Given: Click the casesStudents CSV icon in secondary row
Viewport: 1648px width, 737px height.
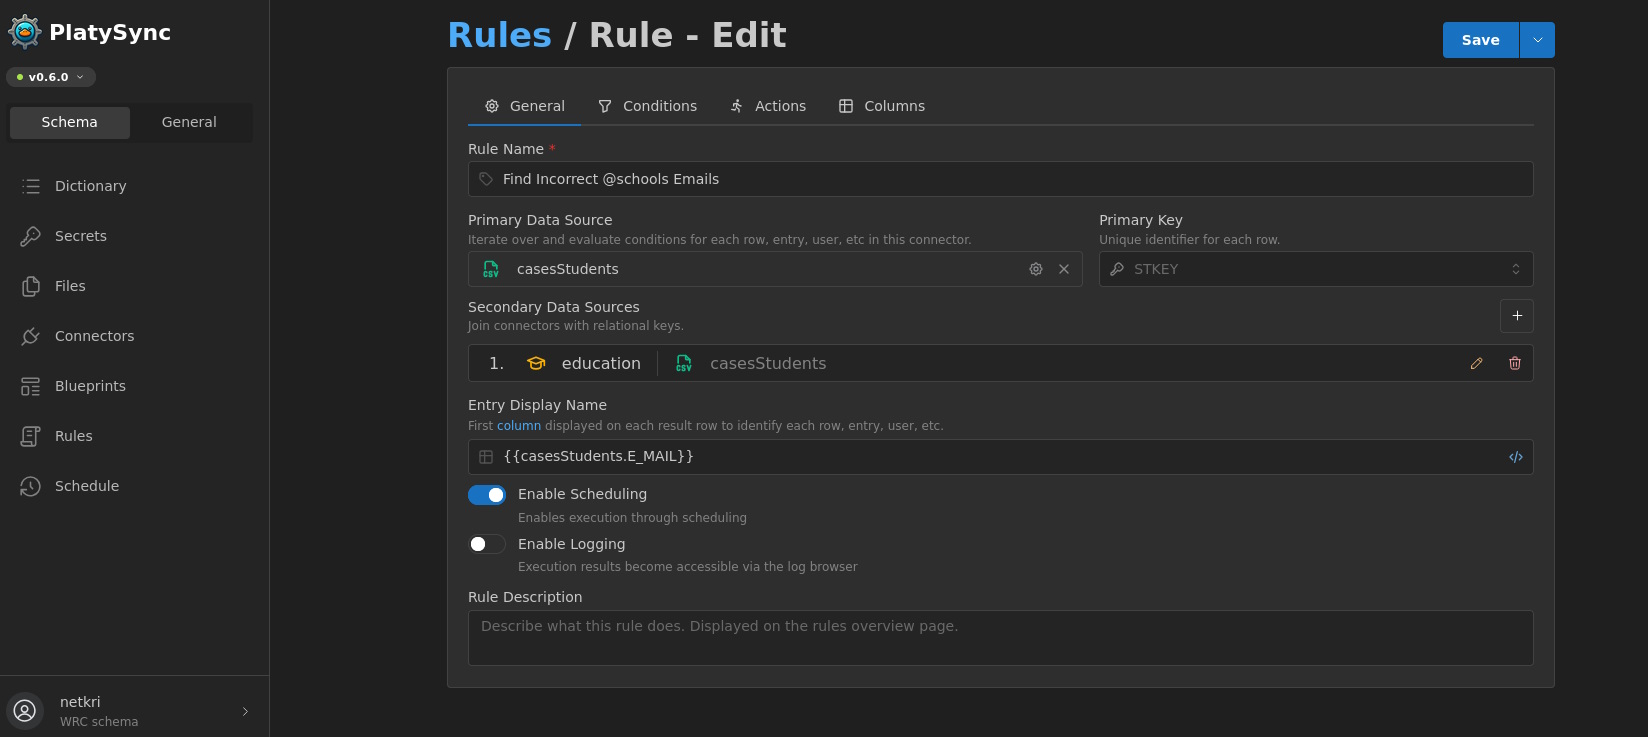Looking at the screenshot, I should pyautogui.click(x=684, y=364).
